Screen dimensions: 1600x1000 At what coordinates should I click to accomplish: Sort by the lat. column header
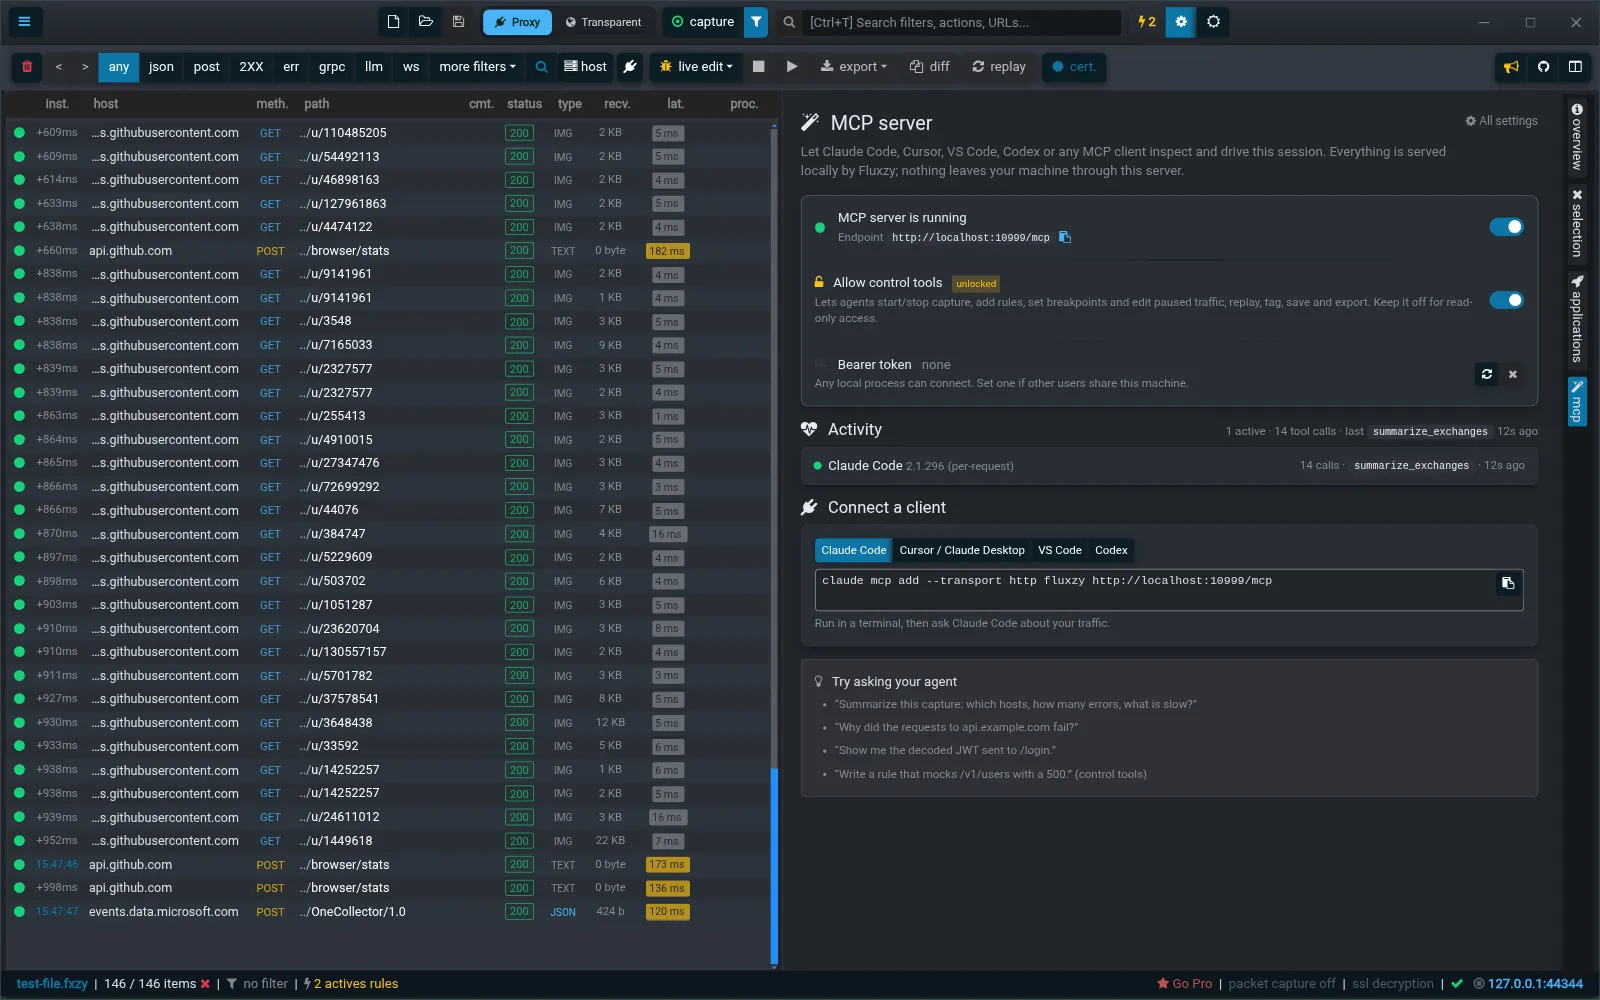click(675, 104)
